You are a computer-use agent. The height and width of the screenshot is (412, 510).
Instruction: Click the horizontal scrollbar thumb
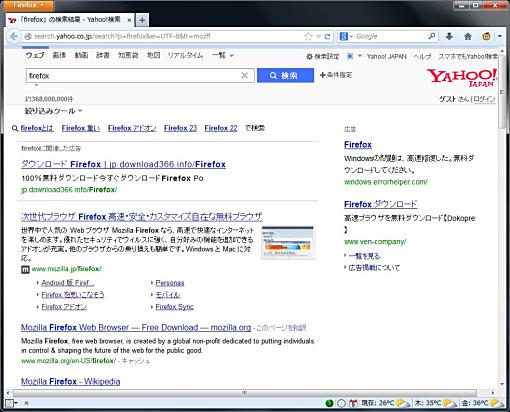244,393
